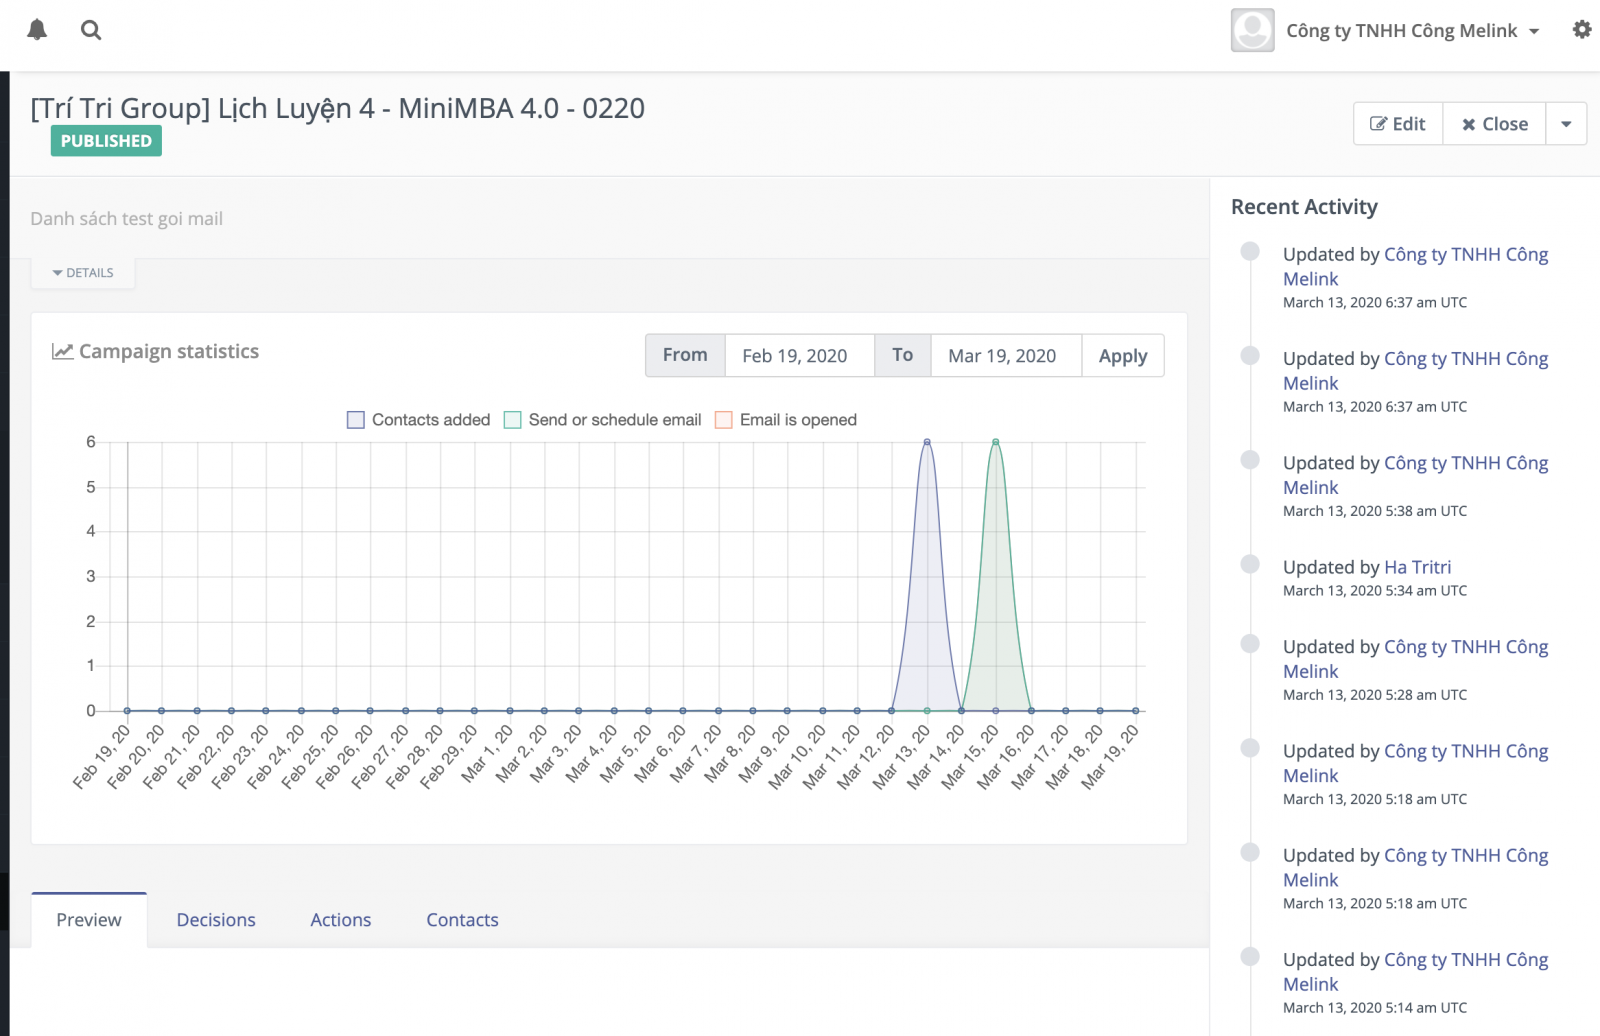Click the From date field showing Feb 19, 2020
Viewport: 1600px width, 1036px height.
pos(798,355)
